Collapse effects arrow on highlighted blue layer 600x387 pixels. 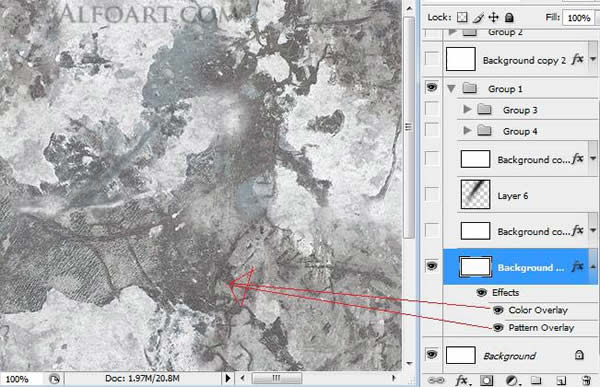(593, 266)
